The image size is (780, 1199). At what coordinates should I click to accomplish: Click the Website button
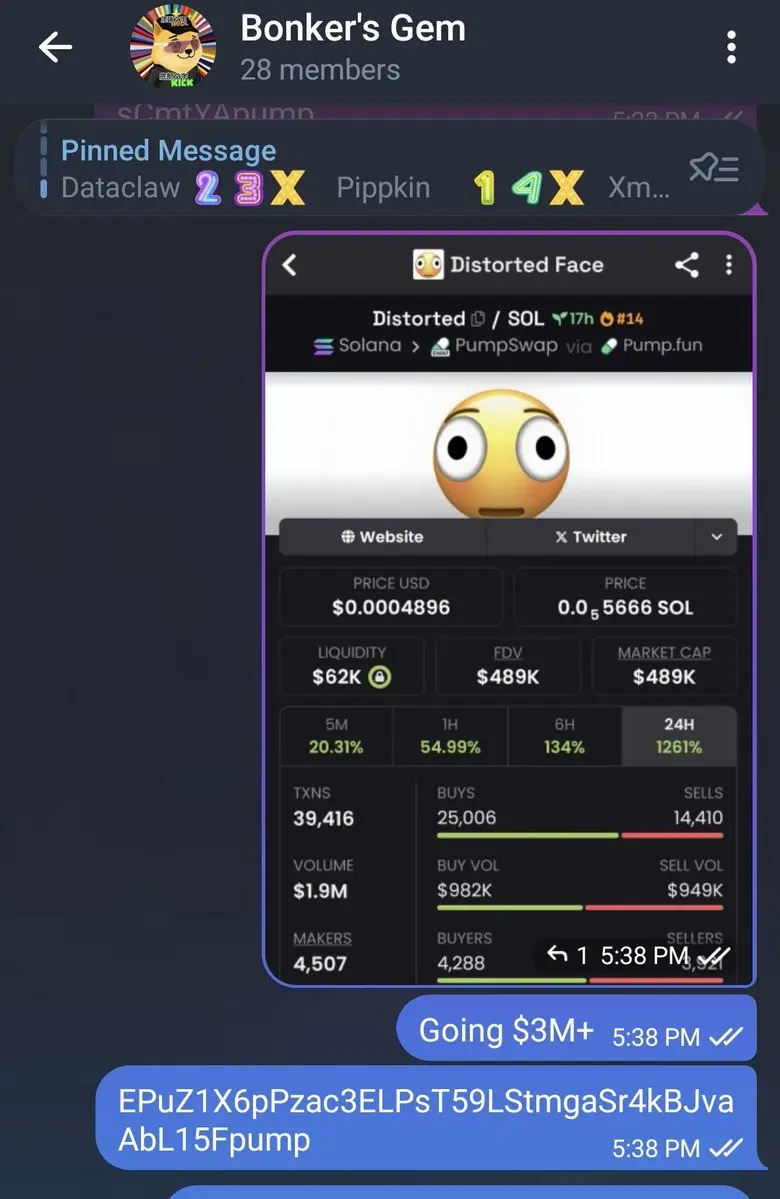382,537
